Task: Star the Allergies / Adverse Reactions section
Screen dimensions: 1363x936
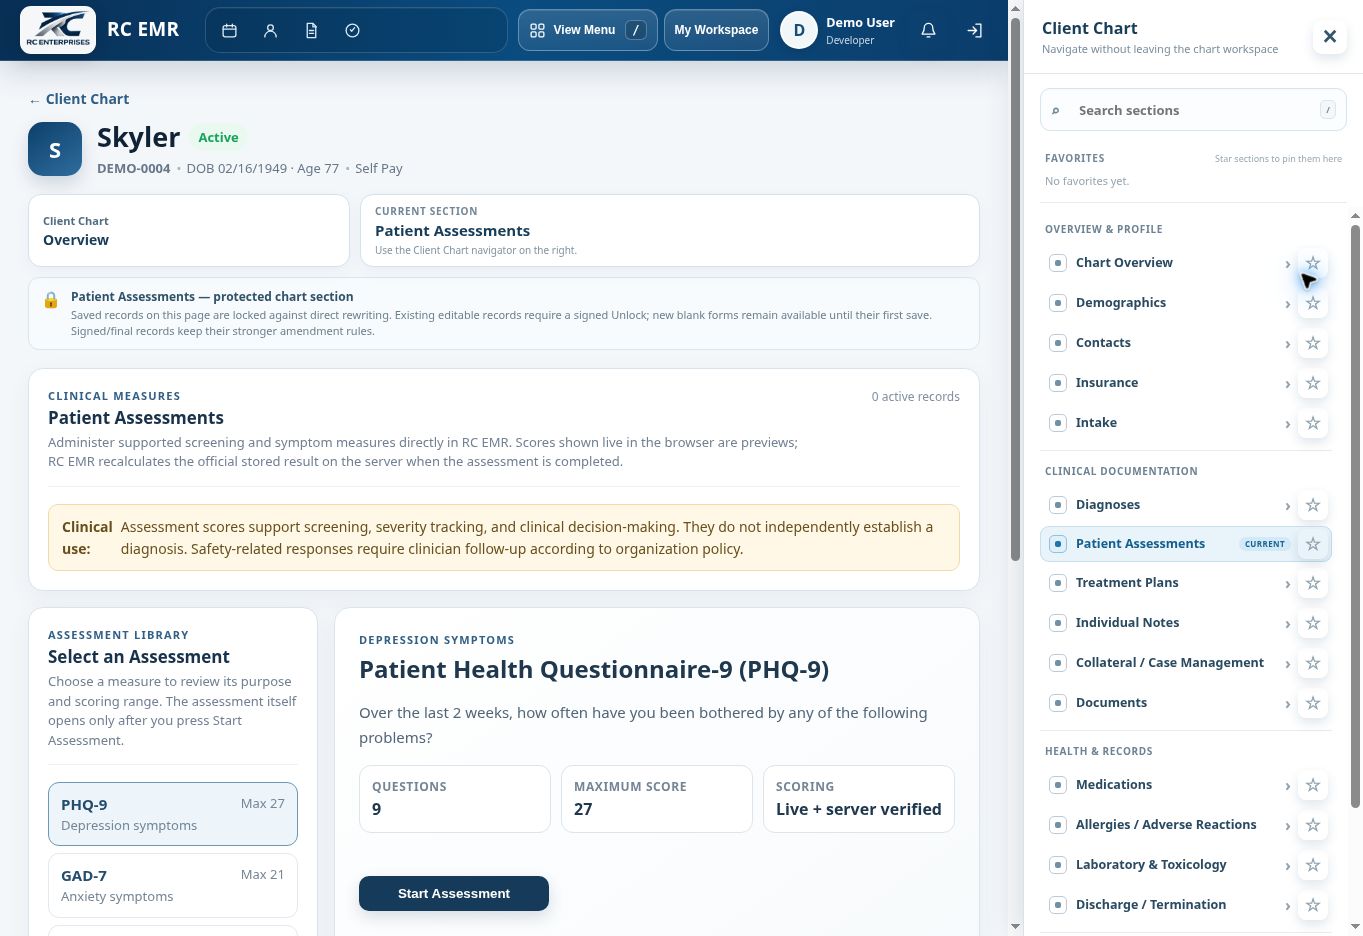Action: coord(1313,825)
